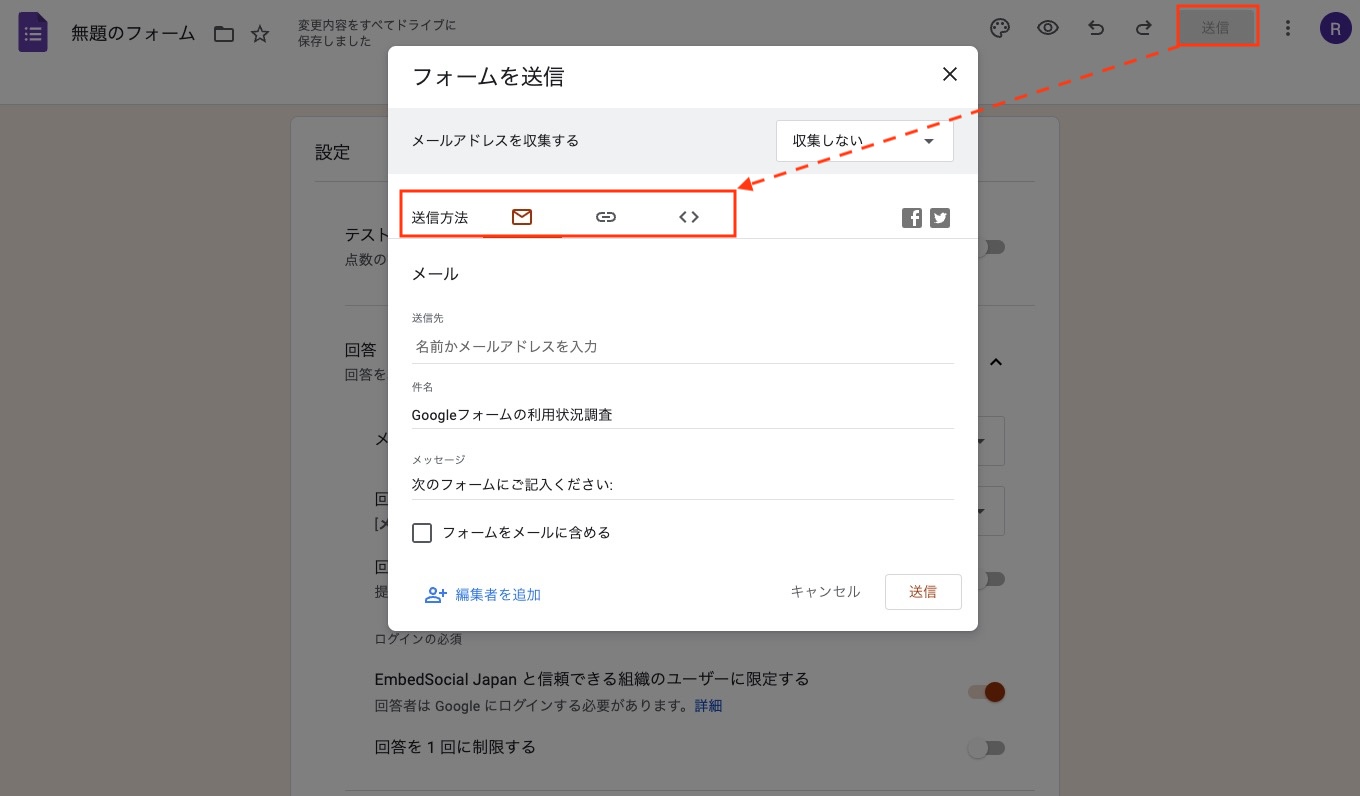Click the 送信先 recipient input field
The image size is (1360, 796).
point(683,347)
